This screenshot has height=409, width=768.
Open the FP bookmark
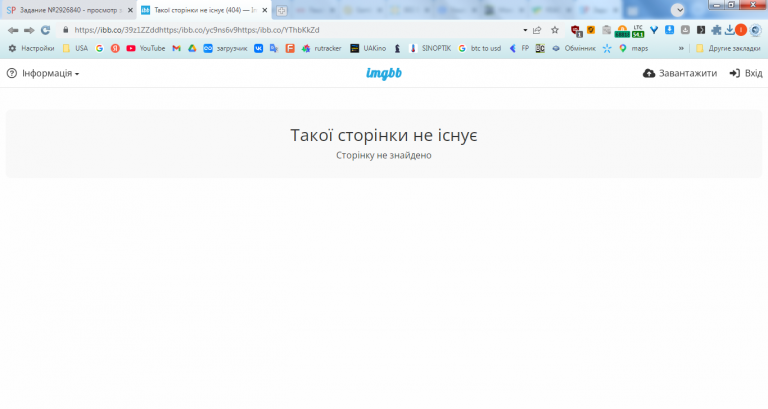coord(519,48)
